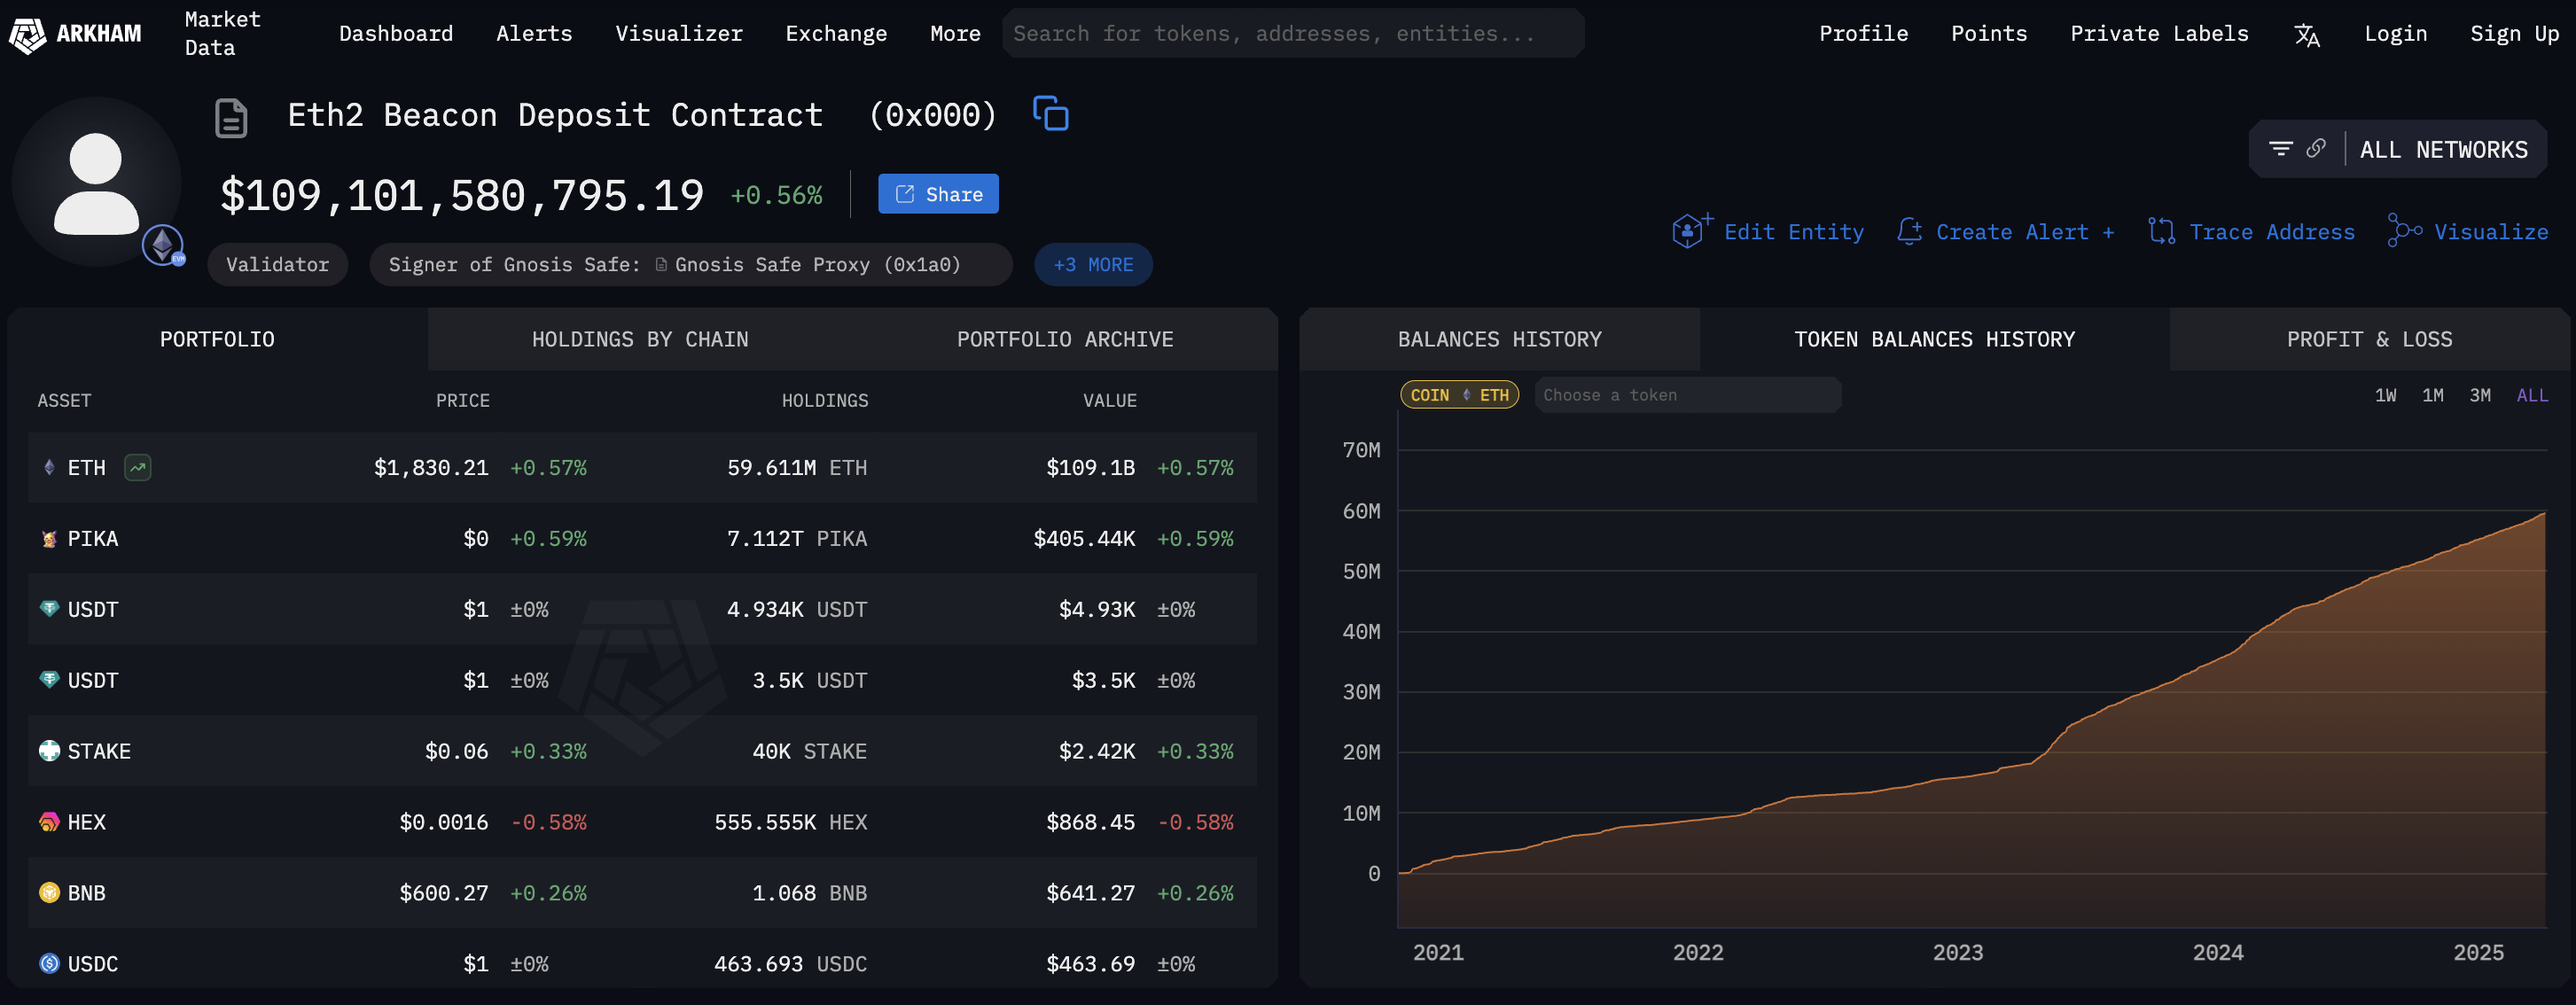Click the filter icon beside All Networks
The height and width of the screenshot is (1005, 2576).
pyautogui.click(x=2280, y=149)
